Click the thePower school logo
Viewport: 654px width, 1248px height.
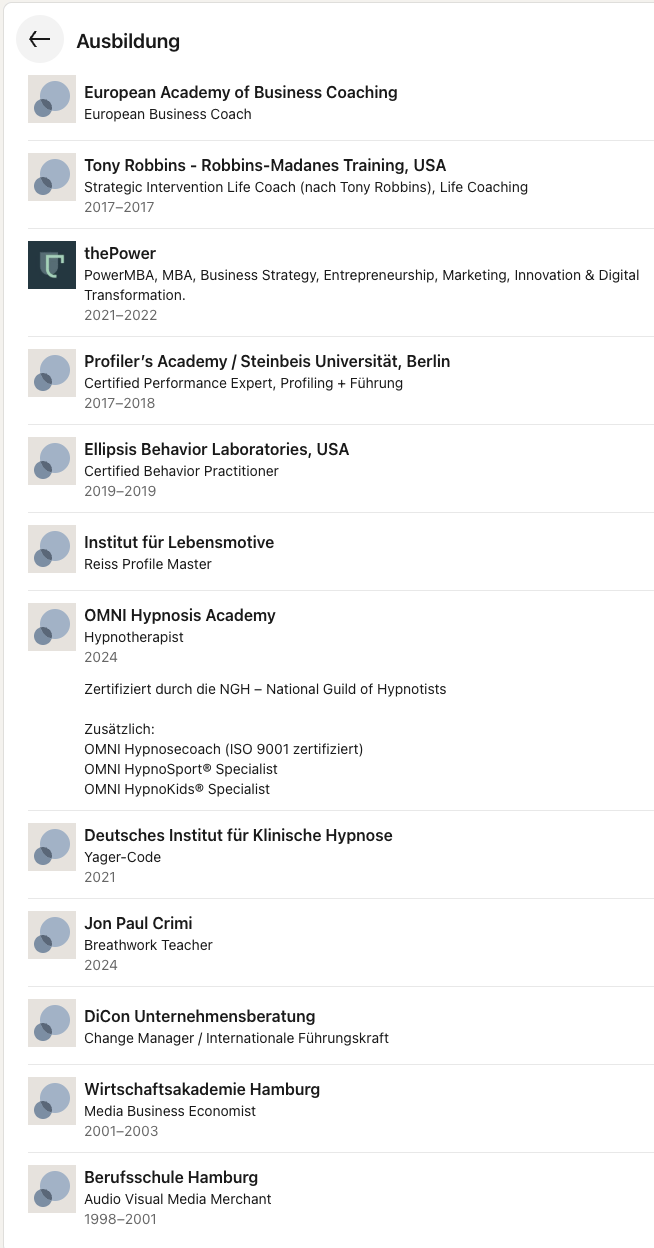[x=52, y=265]
